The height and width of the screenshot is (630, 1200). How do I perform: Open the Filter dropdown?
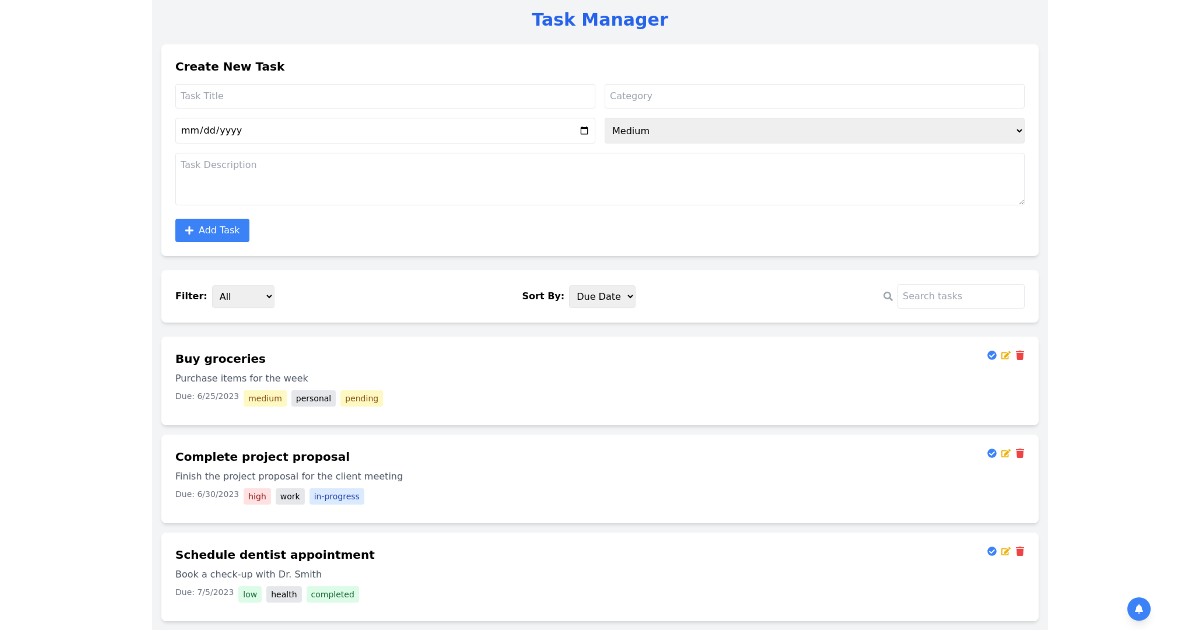click(x=242, y=296)
